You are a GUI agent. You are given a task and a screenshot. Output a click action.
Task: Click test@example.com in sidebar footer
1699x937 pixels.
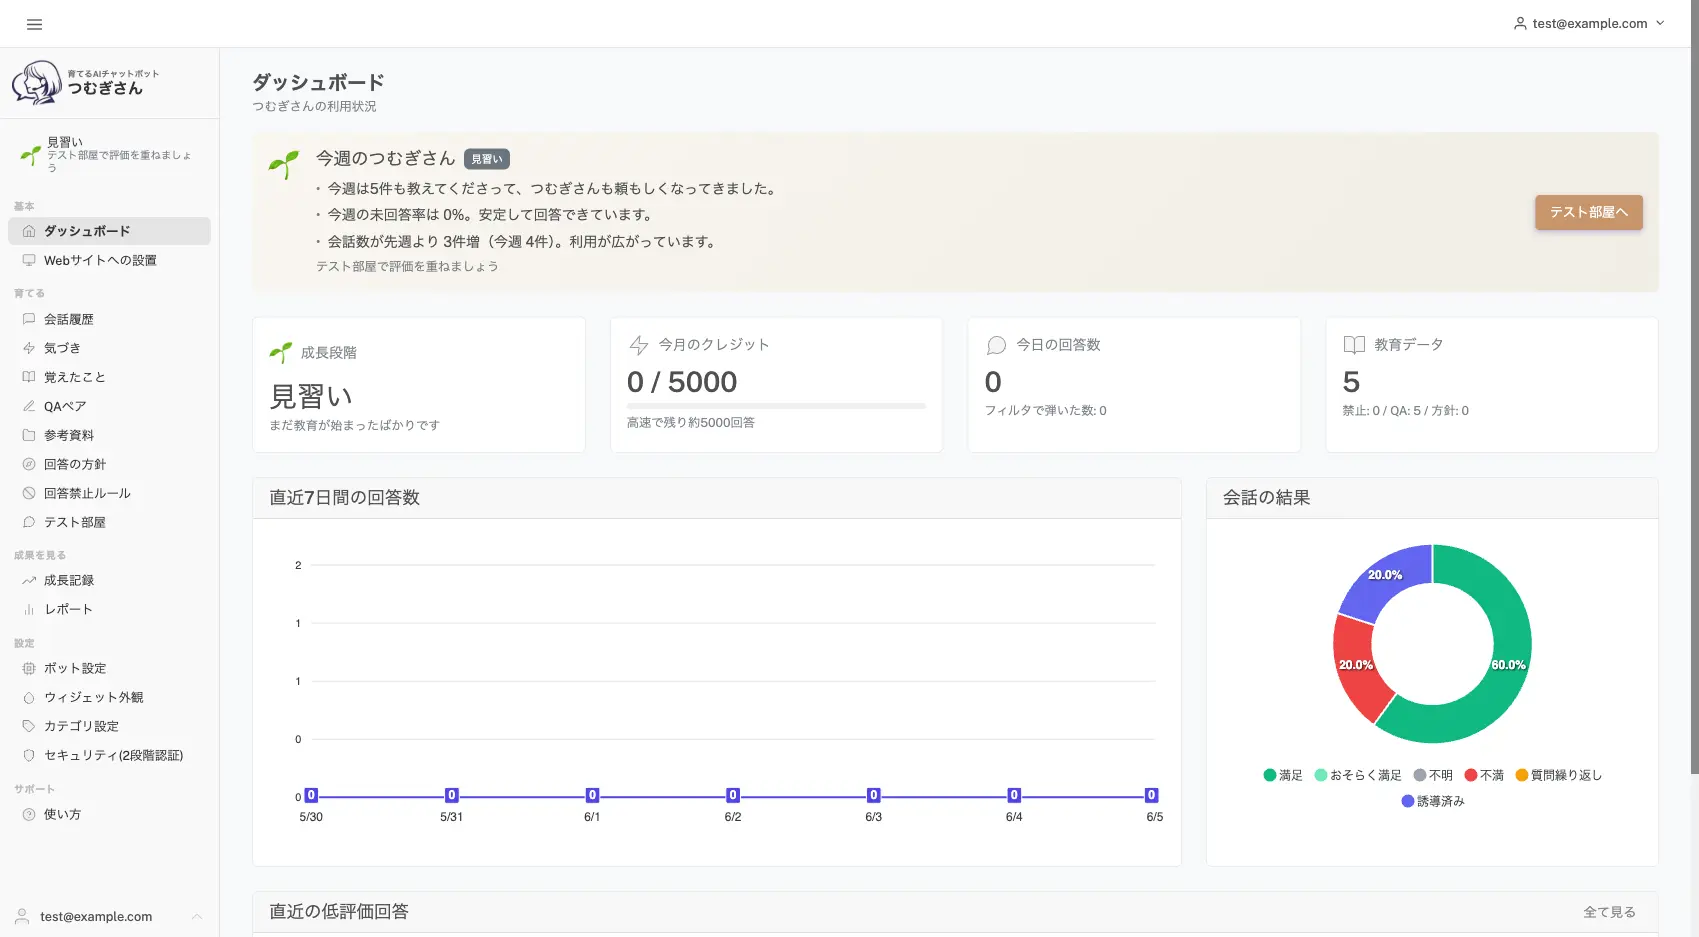tap(96, 916)
